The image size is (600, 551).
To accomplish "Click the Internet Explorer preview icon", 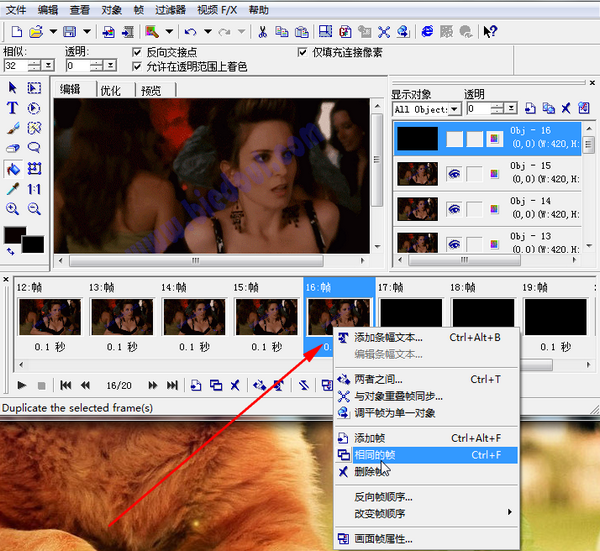I will [427, 32].
